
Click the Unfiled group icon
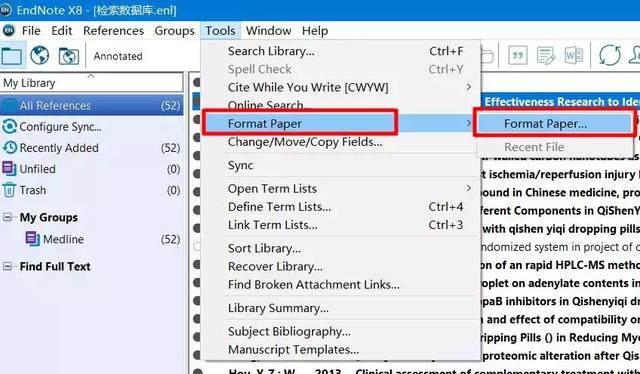coord(9,168)
